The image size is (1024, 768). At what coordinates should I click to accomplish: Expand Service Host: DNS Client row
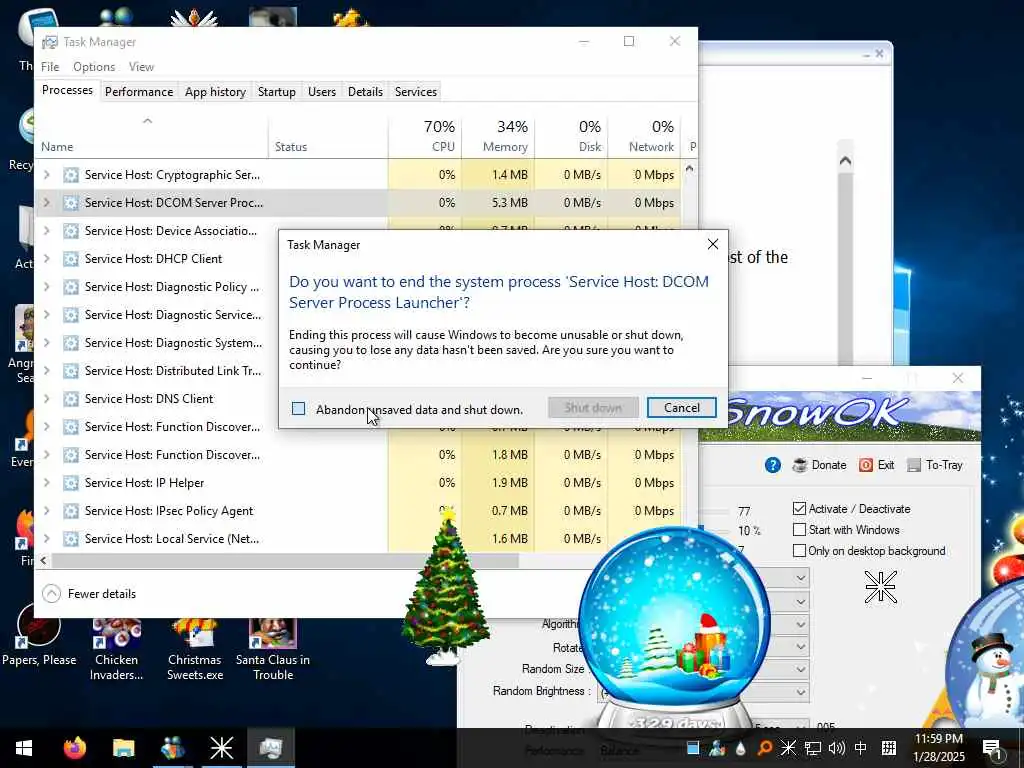[x=46, y=398]
